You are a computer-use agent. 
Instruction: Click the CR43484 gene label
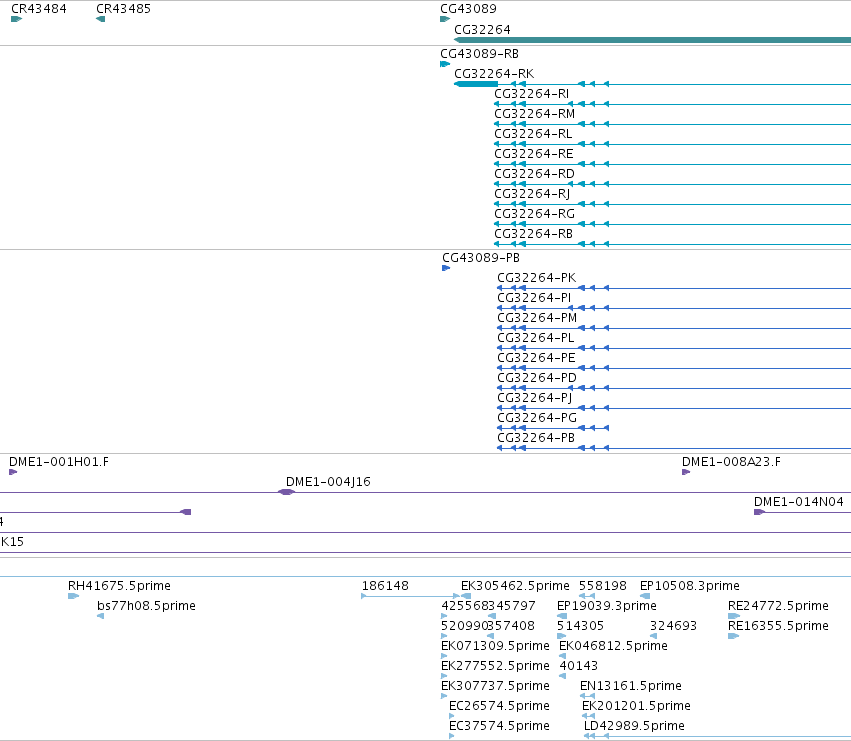[x=39, y=9]
